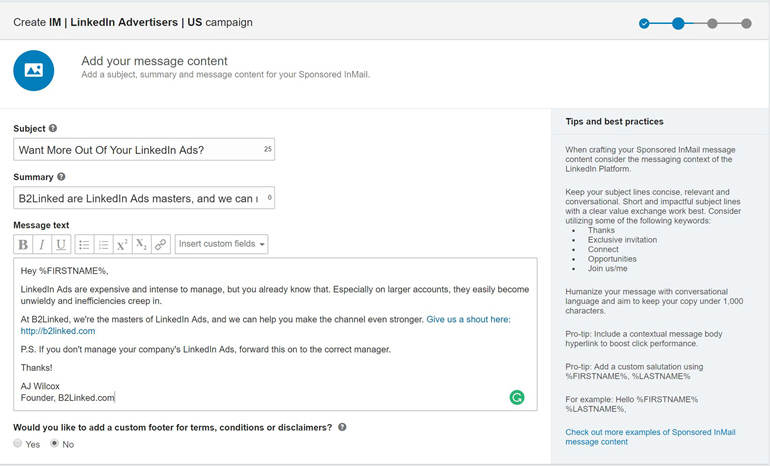Click the 'Thanks' keyword tip
This screenshot has width=770, height=466.
point(601,230)
